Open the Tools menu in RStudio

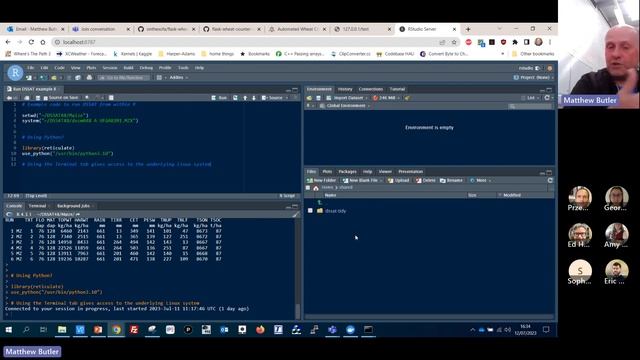183,68
